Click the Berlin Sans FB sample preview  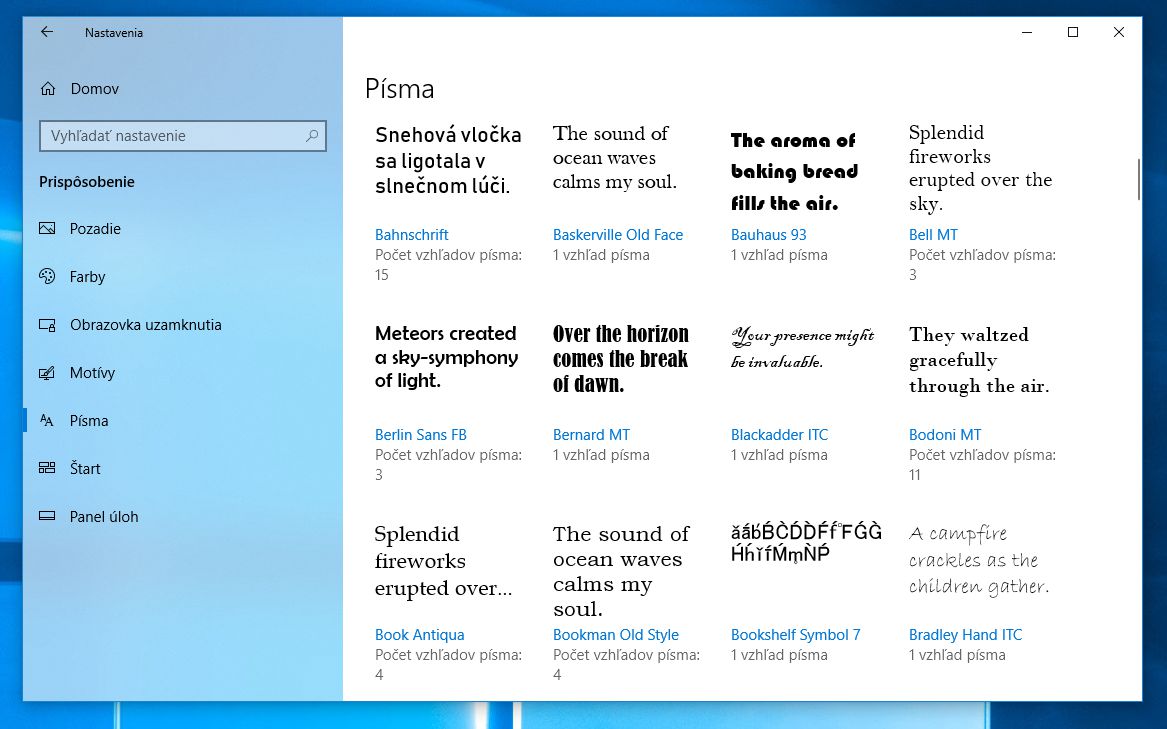[447, 357]
